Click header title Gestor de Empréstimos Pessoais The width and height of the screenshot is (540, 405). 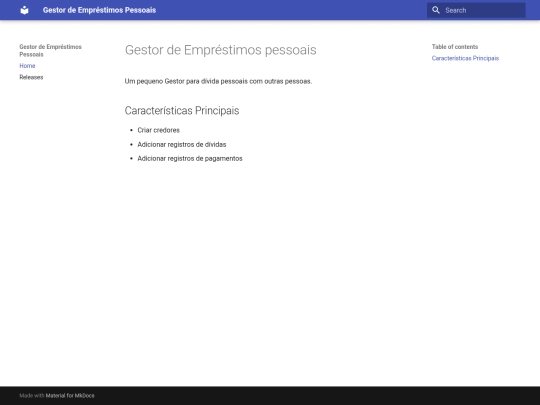99,10
